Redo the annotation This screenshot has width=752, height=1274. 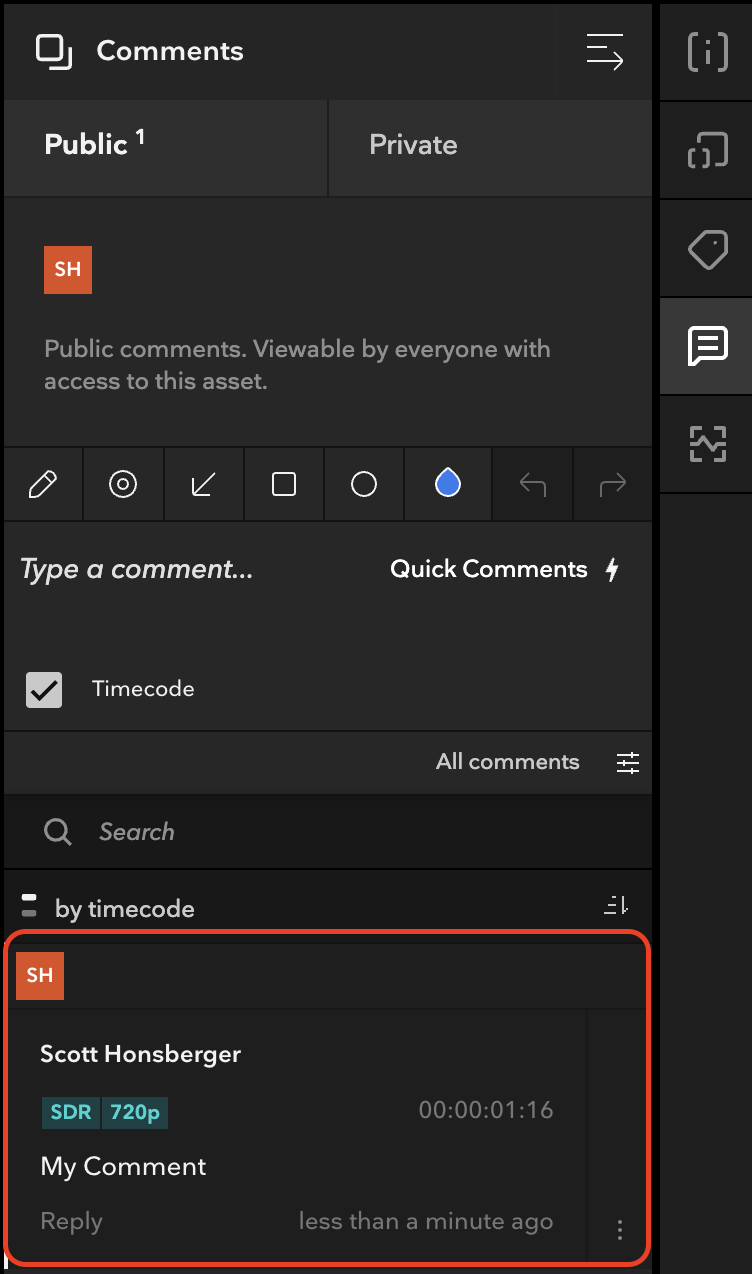(x=612, y=485)
